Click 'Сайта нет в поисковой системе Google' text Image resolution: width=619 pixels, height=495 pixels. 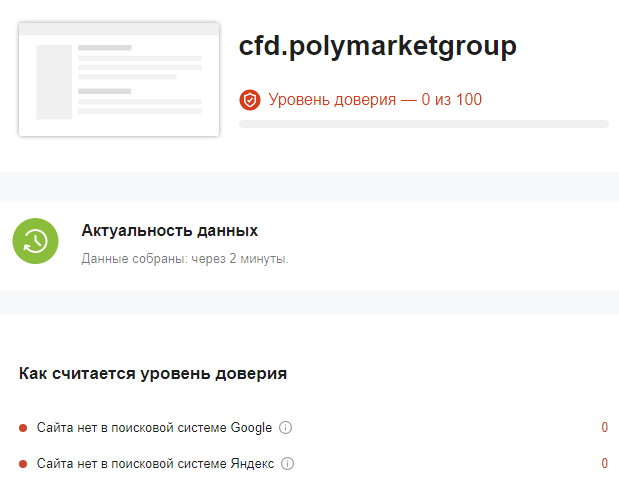pyautogui.click(x=154, y=428)
